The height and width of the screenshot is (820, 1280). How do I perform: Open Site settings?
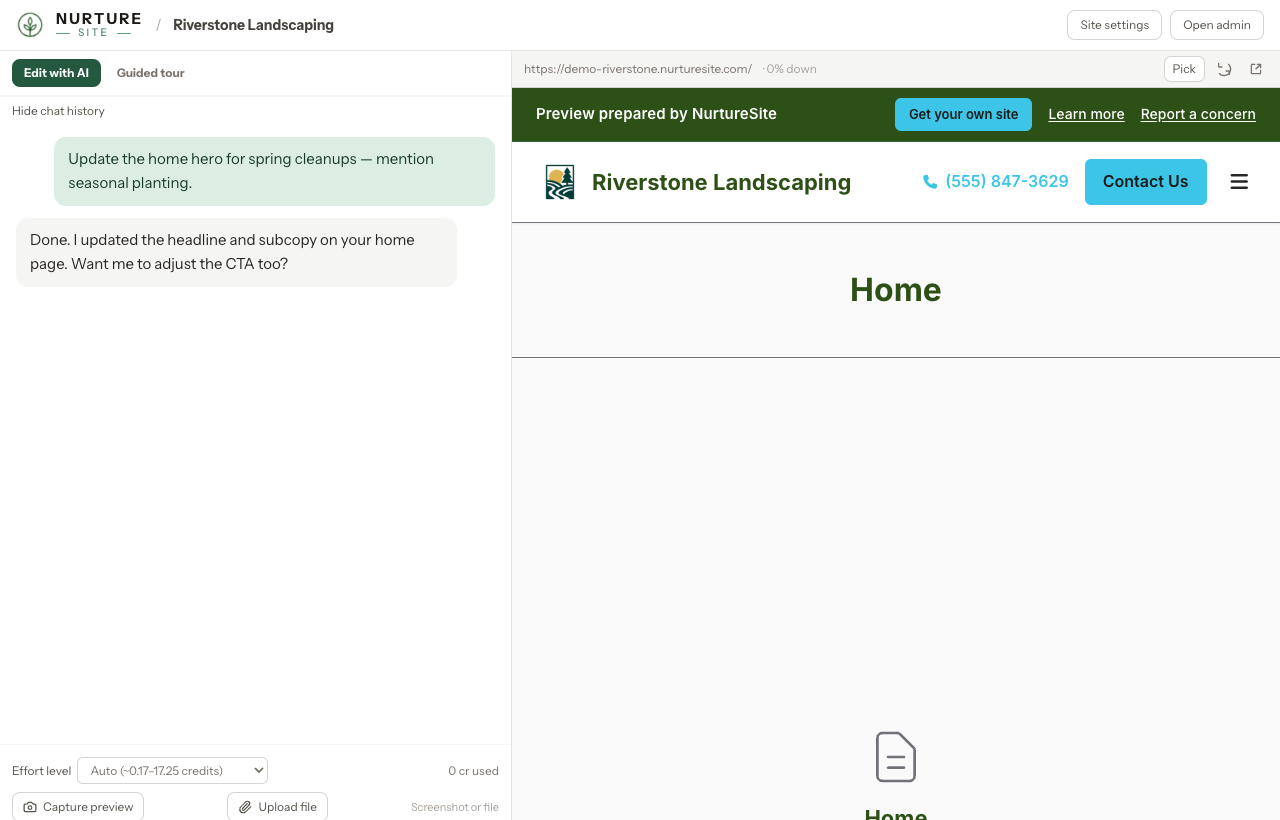1114,25
